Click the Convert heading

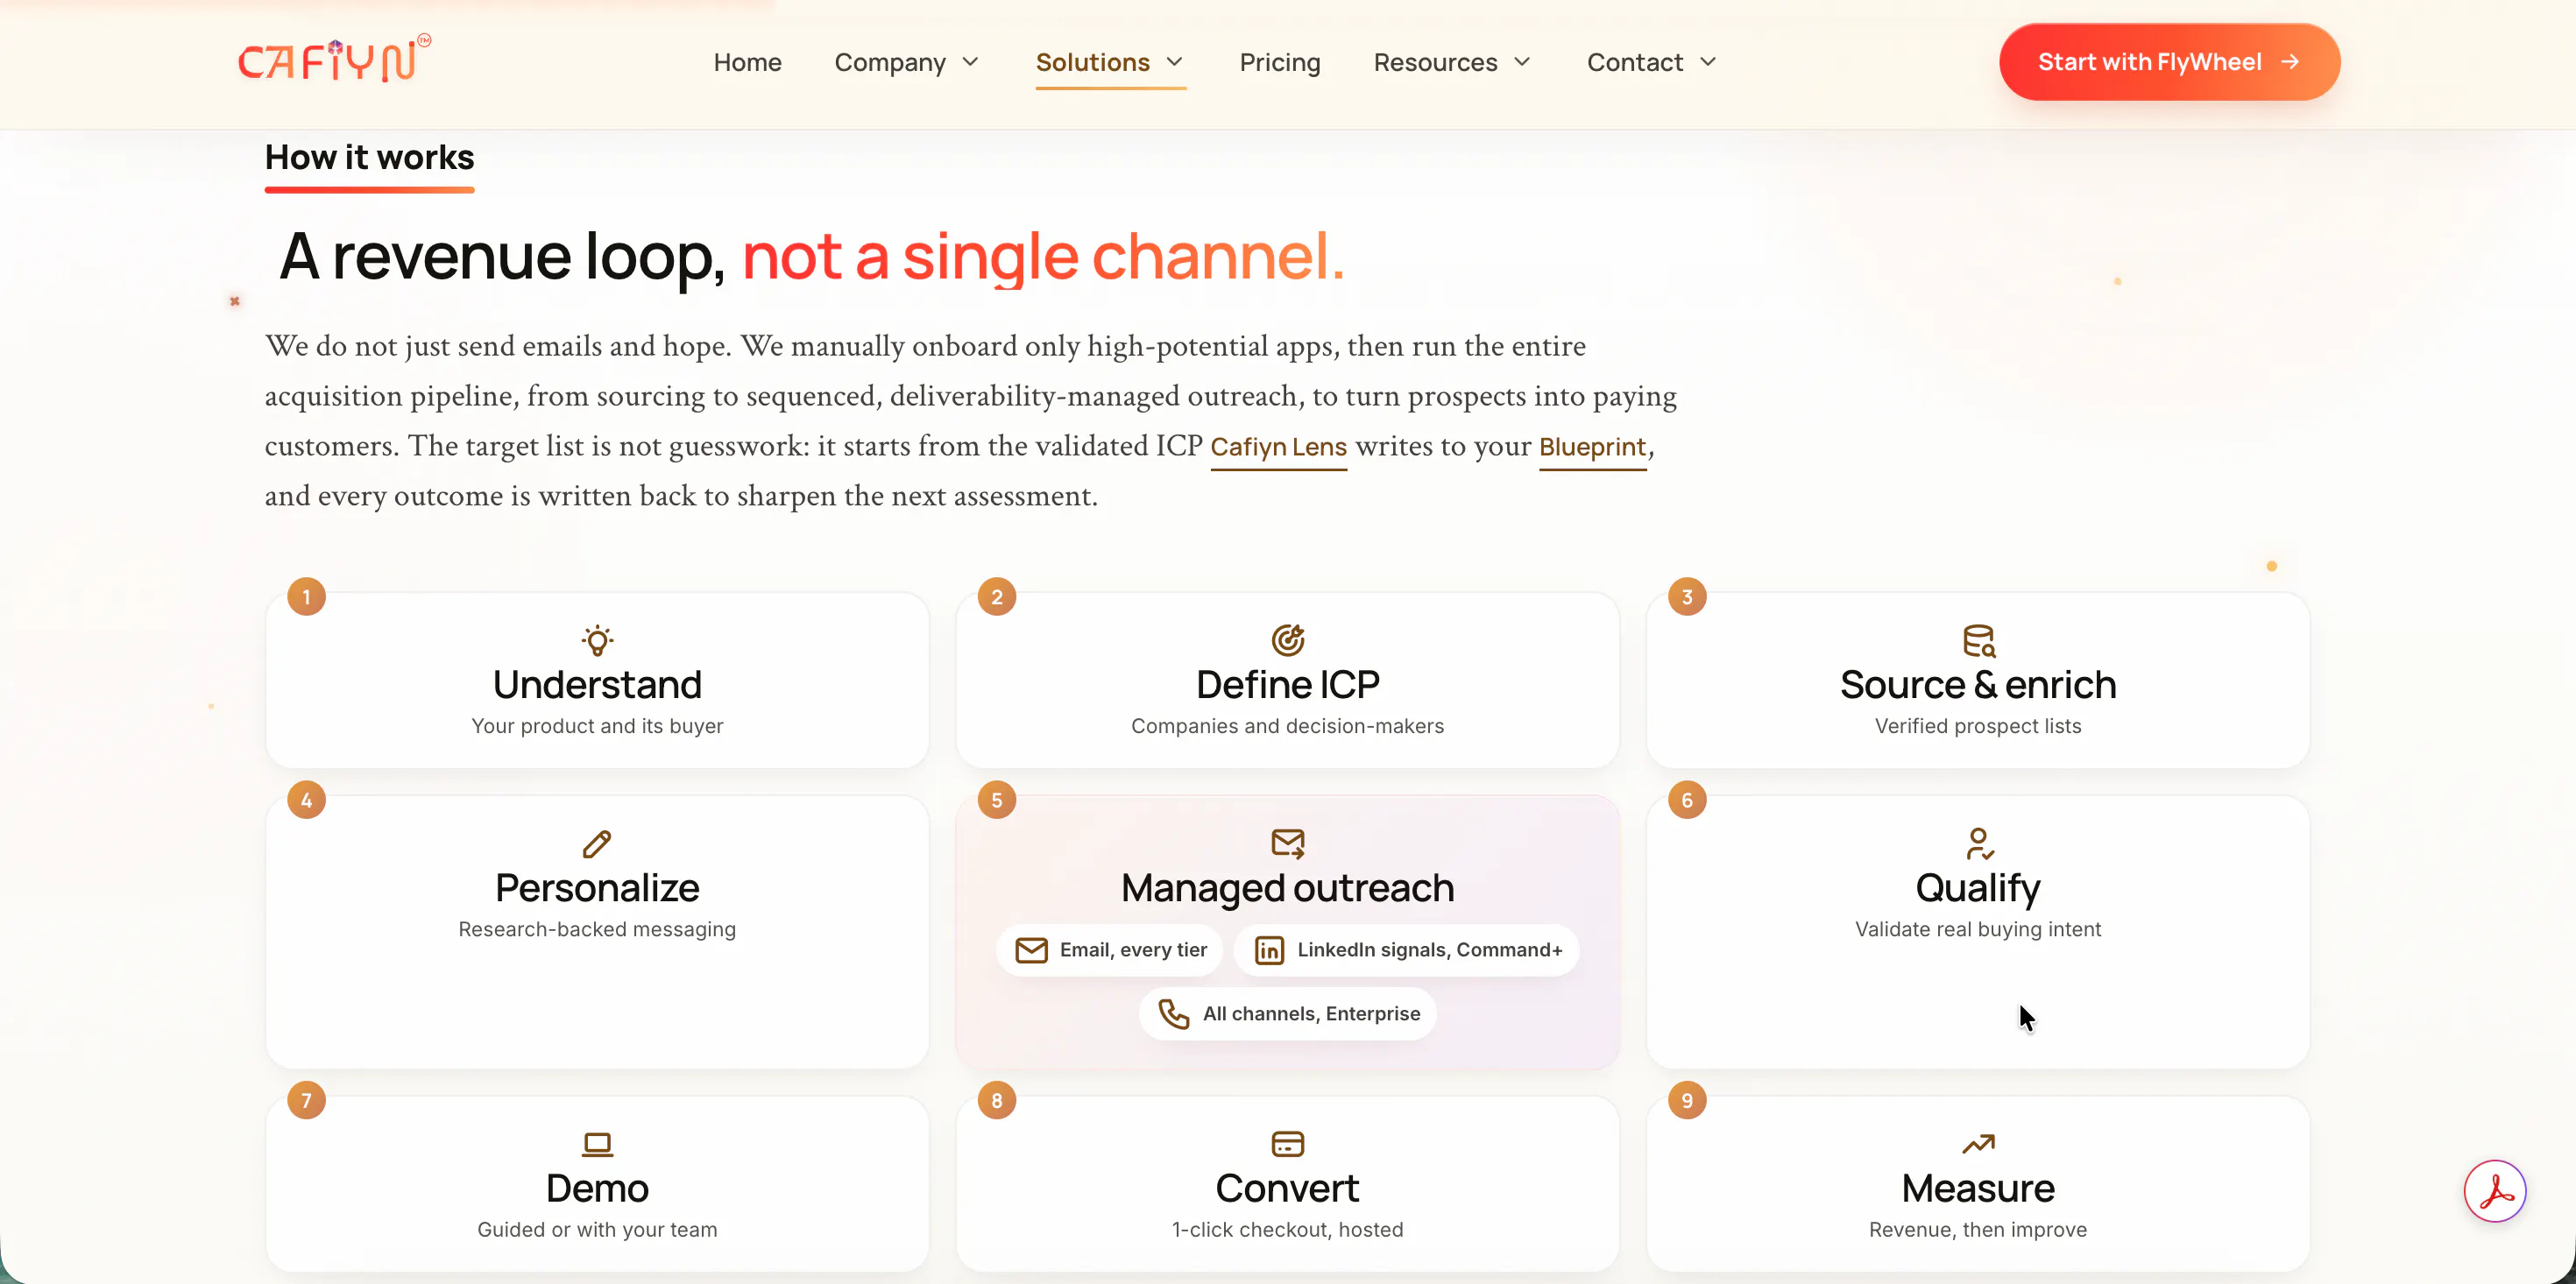(x=1287, y=1188)
